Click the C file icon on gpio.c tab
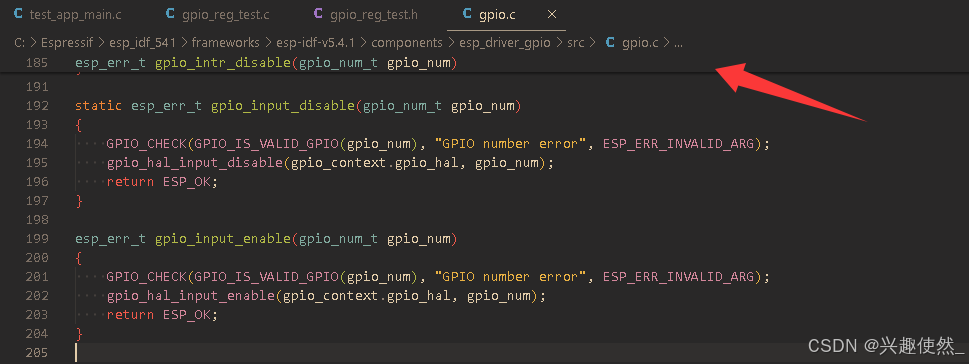The height and width of the screenshot is (364, 969). (x=467, y=14)
